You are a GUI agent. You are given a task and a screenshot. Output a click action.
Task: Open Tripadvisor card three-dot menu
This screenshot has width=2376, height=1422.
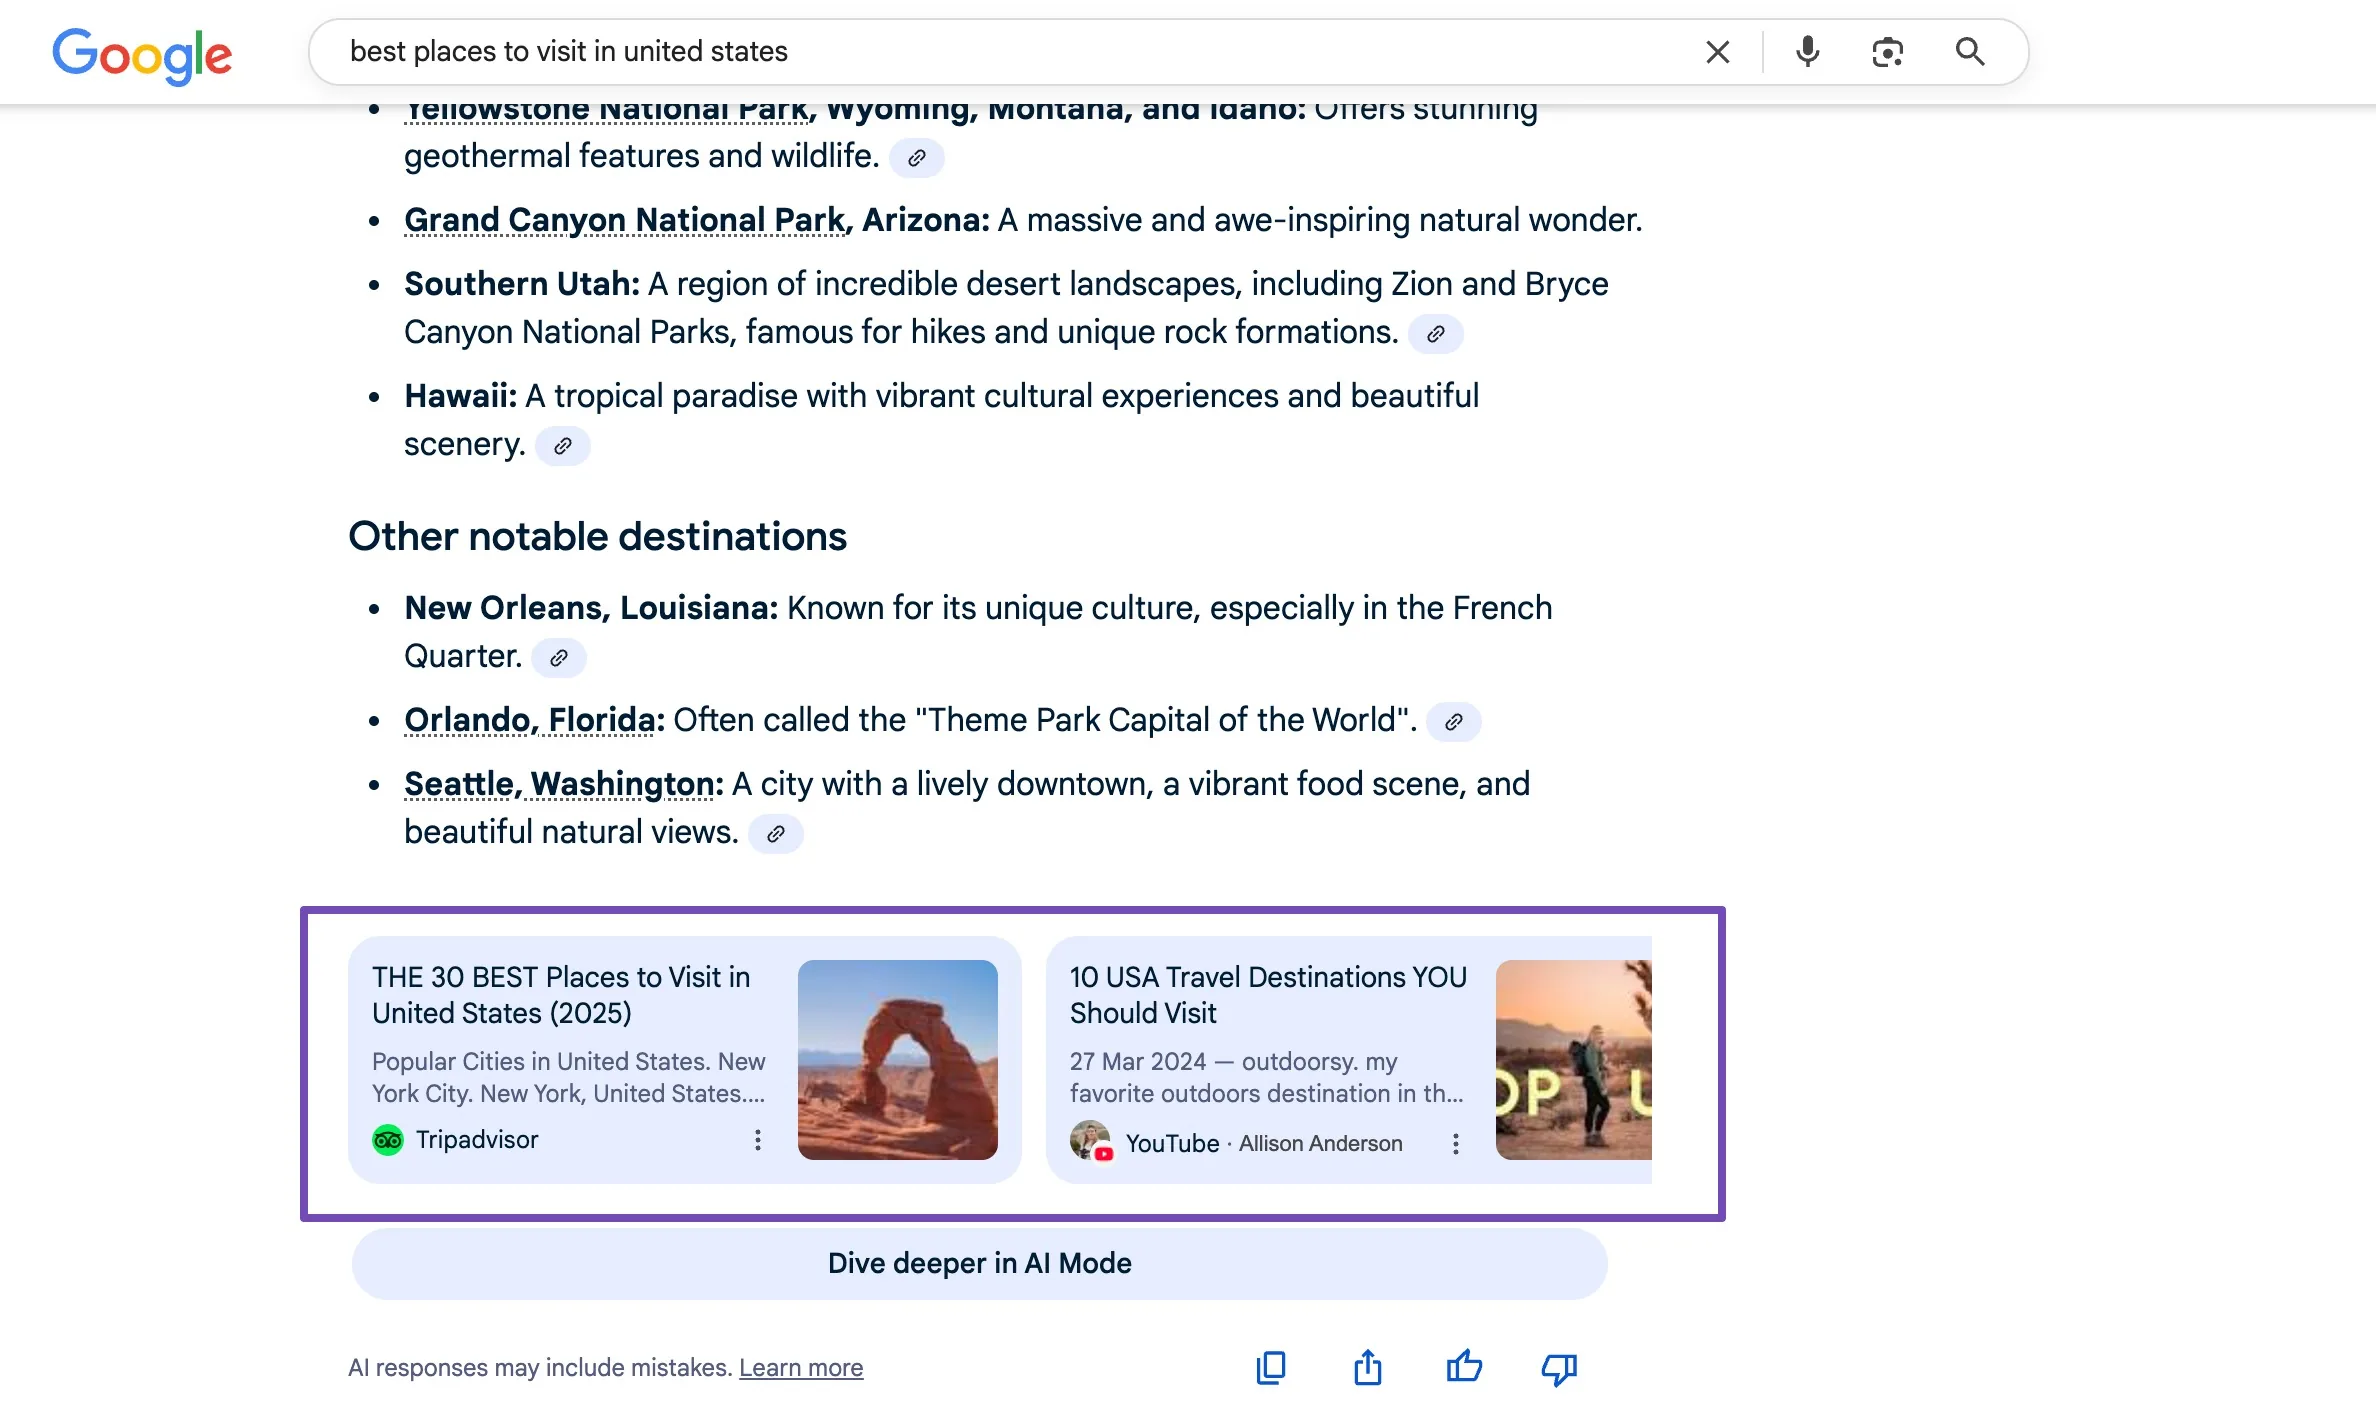coord(758,1140)
